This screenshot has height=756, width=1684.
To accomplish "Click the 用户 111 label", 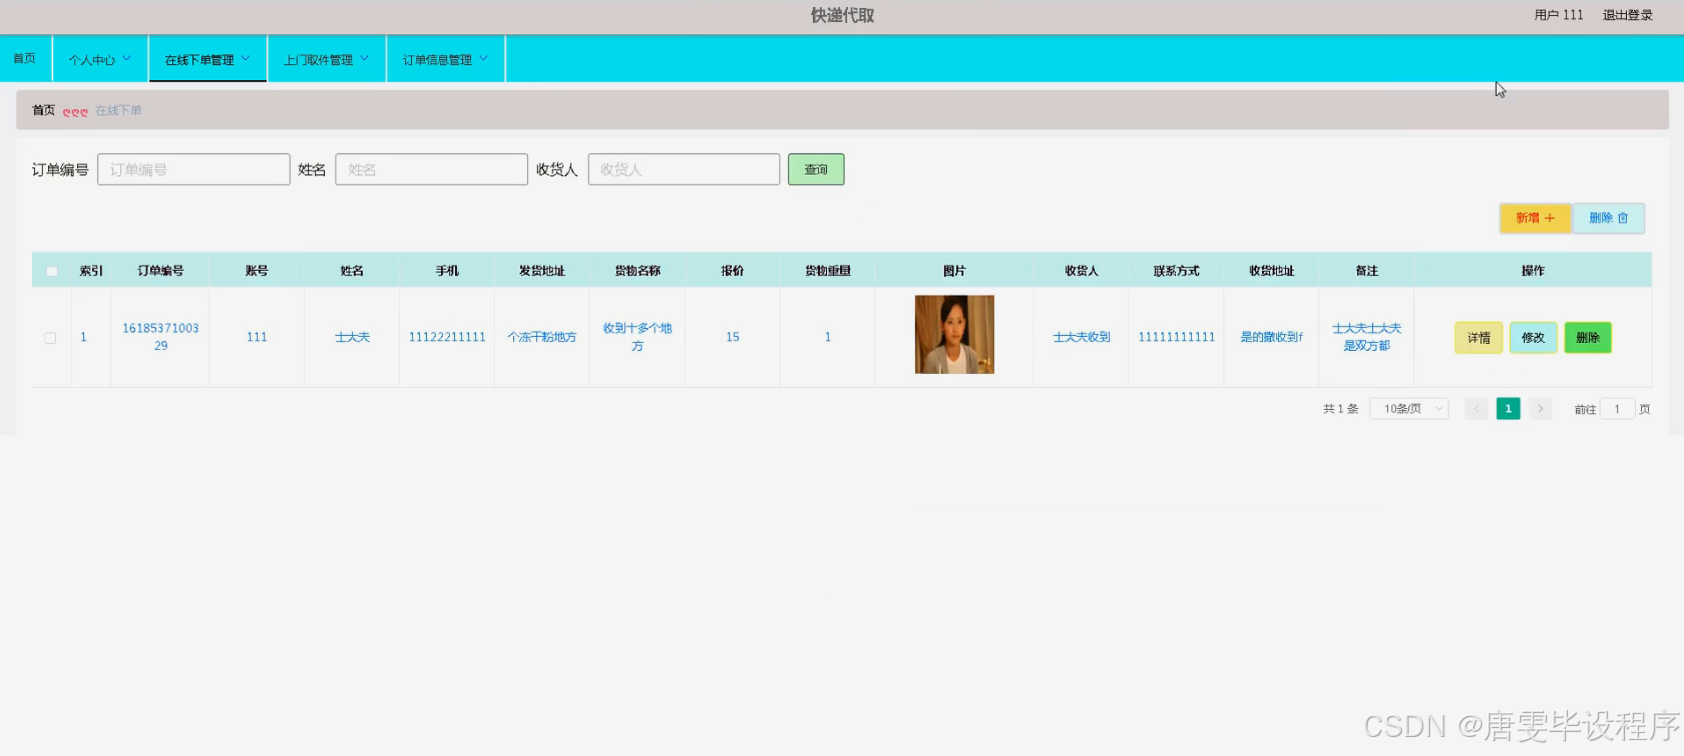I will pos(1559,15).
